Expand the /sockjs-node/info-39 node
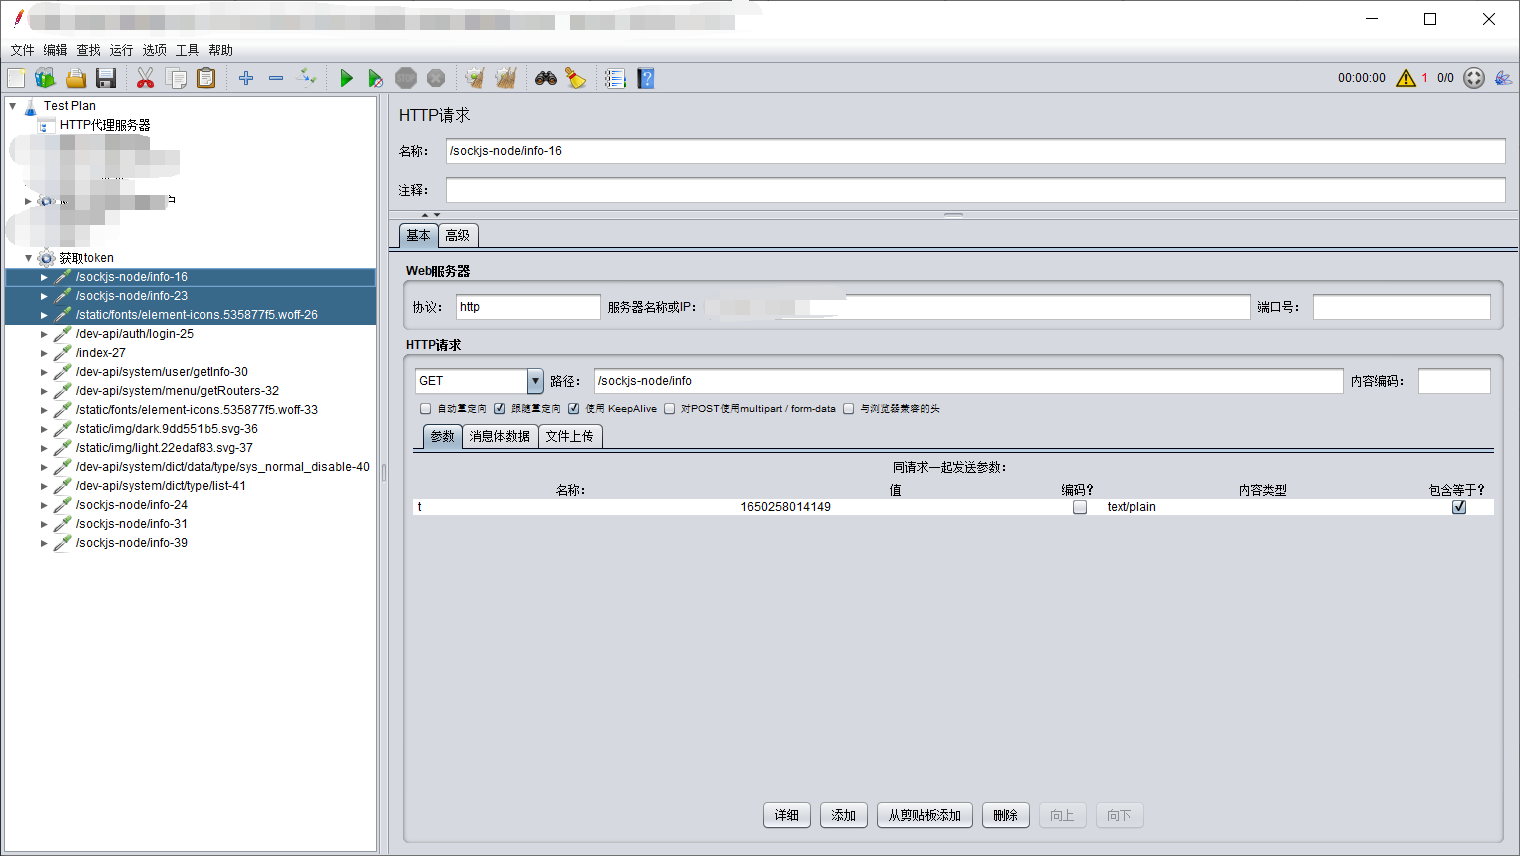This screenshot has width=1520, height=856. 44,543
